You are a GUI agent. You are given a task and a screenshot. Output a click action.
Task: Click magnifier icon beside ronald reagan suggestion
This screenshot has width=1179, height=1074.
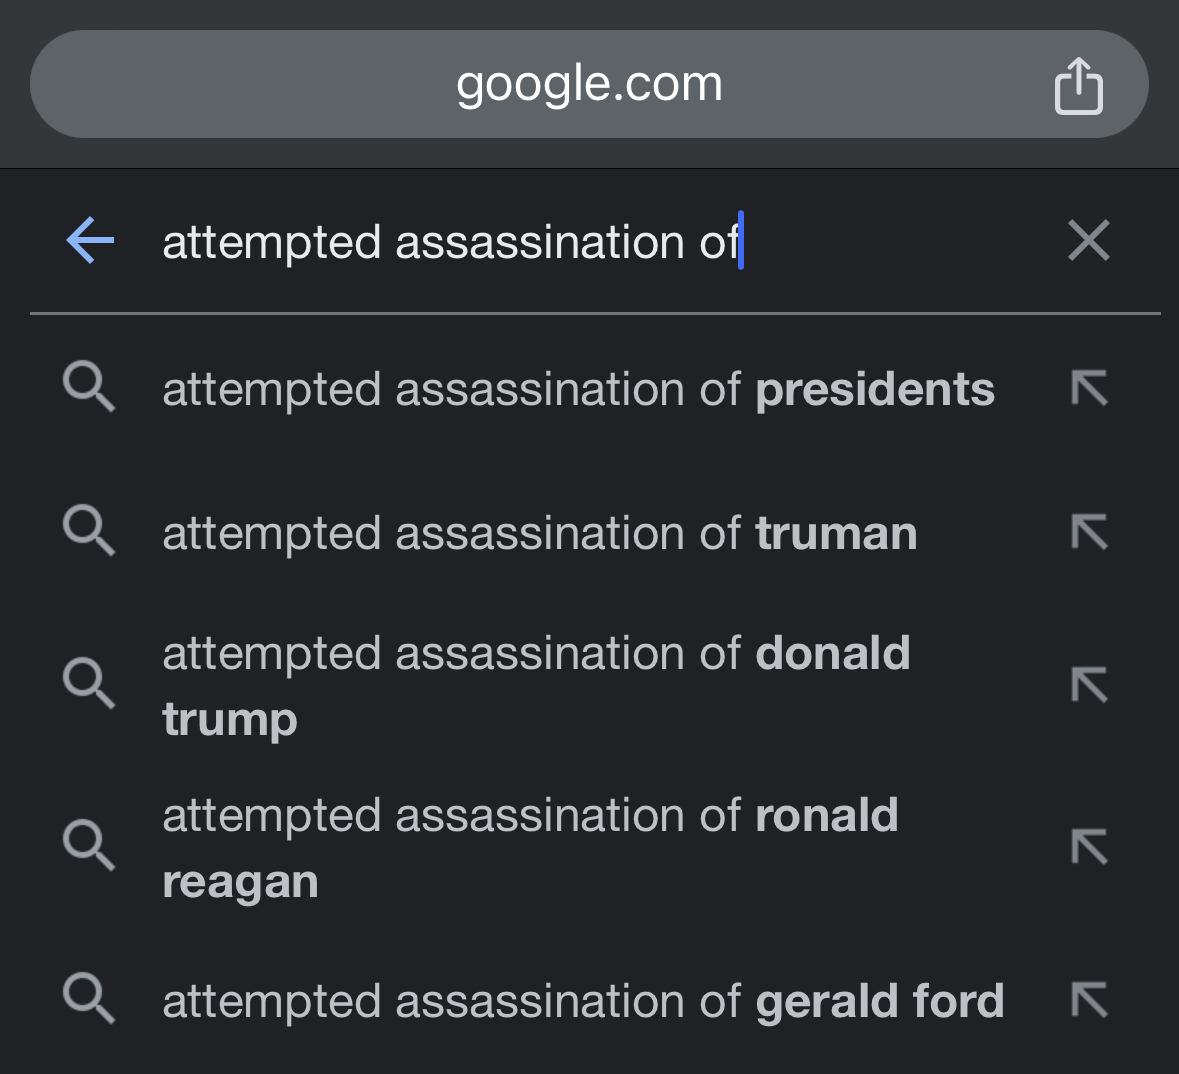(89, 845)
